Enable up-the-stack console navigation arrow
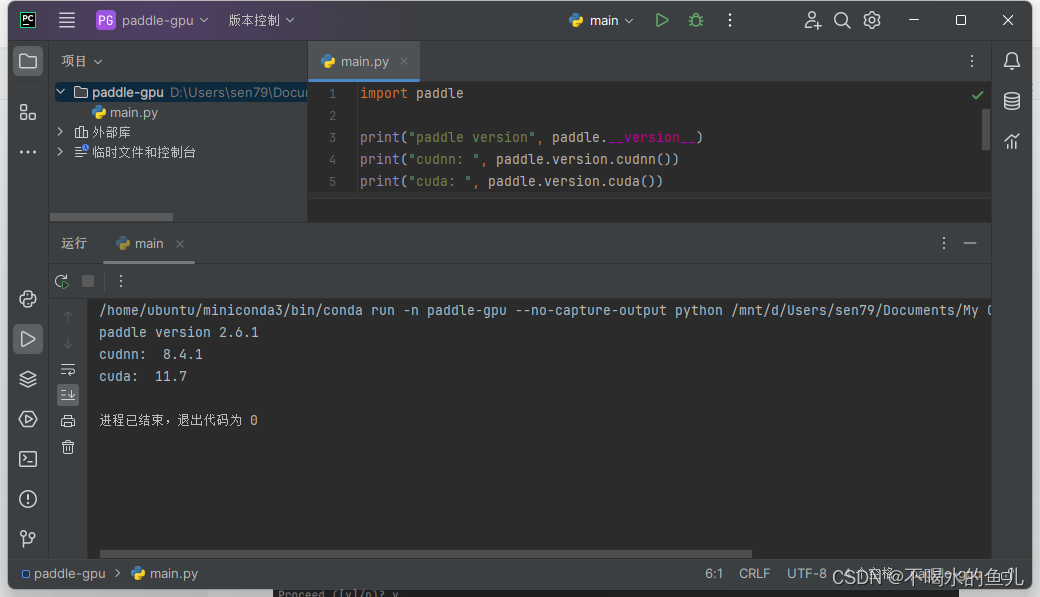Image resolution: width=1040 pixels, height=597 pixels. (x=68, y=318)
